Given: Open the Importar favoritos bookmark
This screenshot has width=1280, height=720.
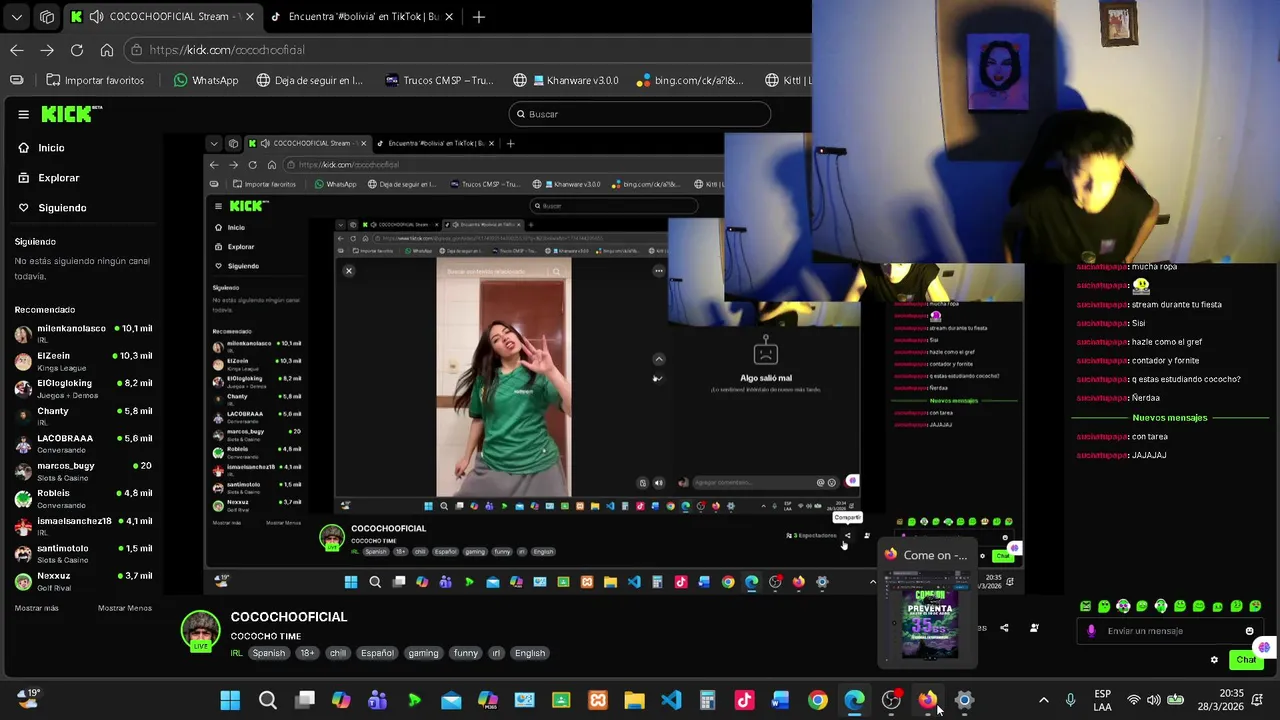Looking at the screenshot, I should pyautogui.click(x=94, y=80).
